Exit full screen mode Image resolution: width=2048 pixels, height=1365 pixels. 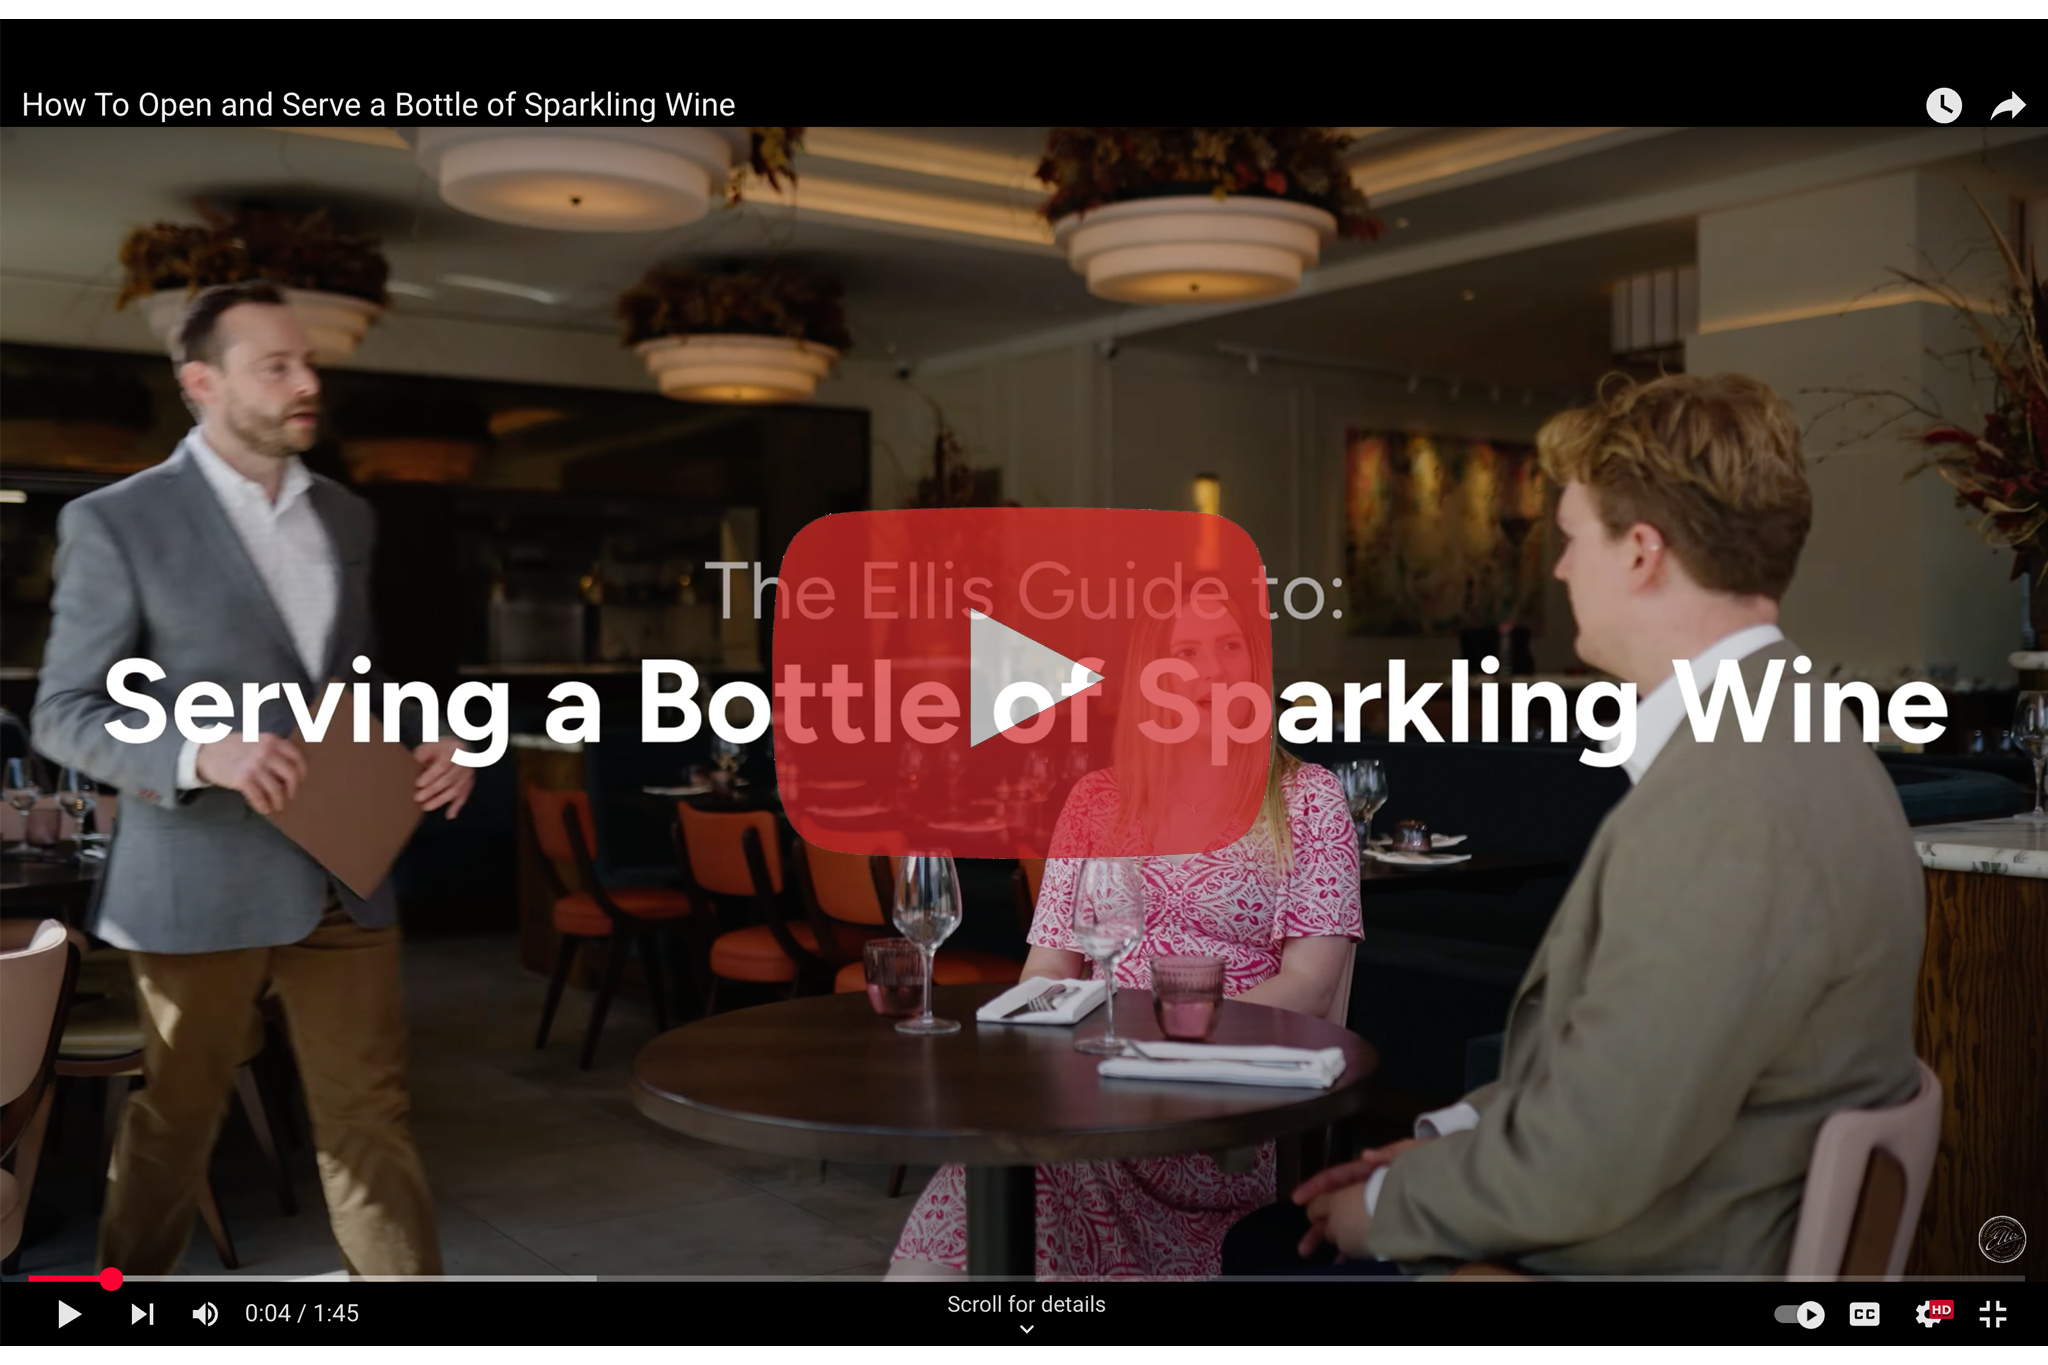coord(1993,1314)
